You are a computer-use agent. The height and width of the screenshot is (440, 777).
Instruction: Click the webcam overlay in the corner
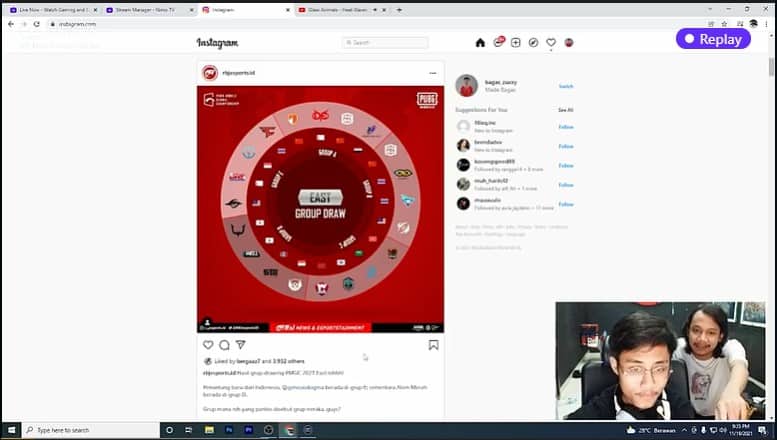pos(660,361)
